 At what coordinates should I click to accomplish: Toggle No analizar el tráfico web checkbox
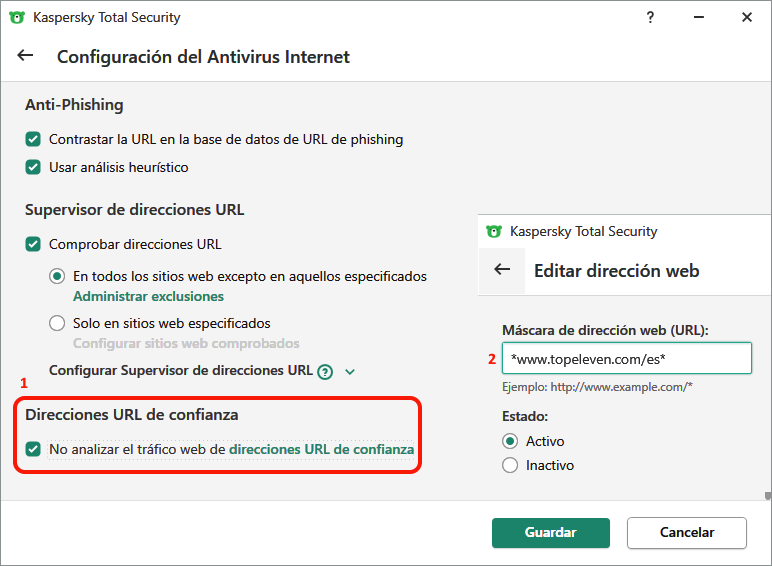click(x=33, y=450)
